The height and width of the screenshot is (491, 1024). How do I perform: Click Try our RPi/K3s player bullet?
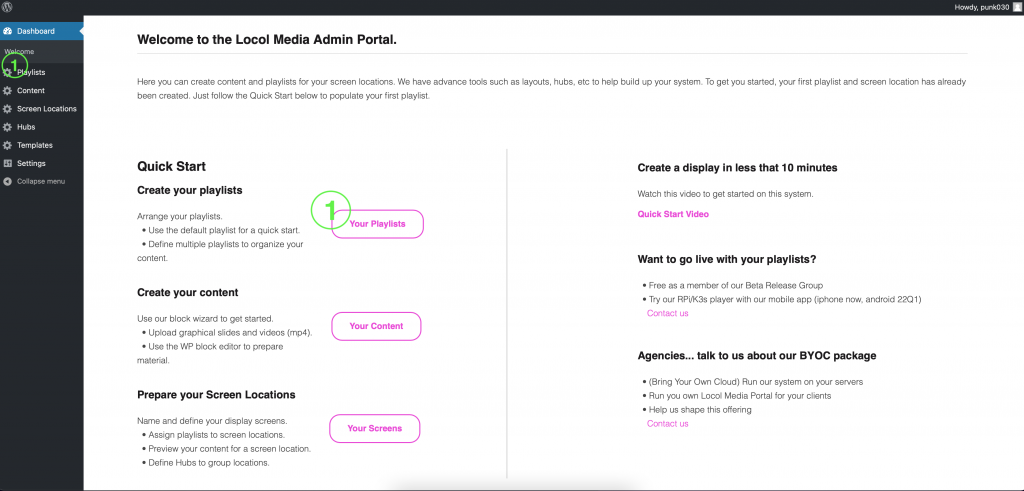[785, 299]
